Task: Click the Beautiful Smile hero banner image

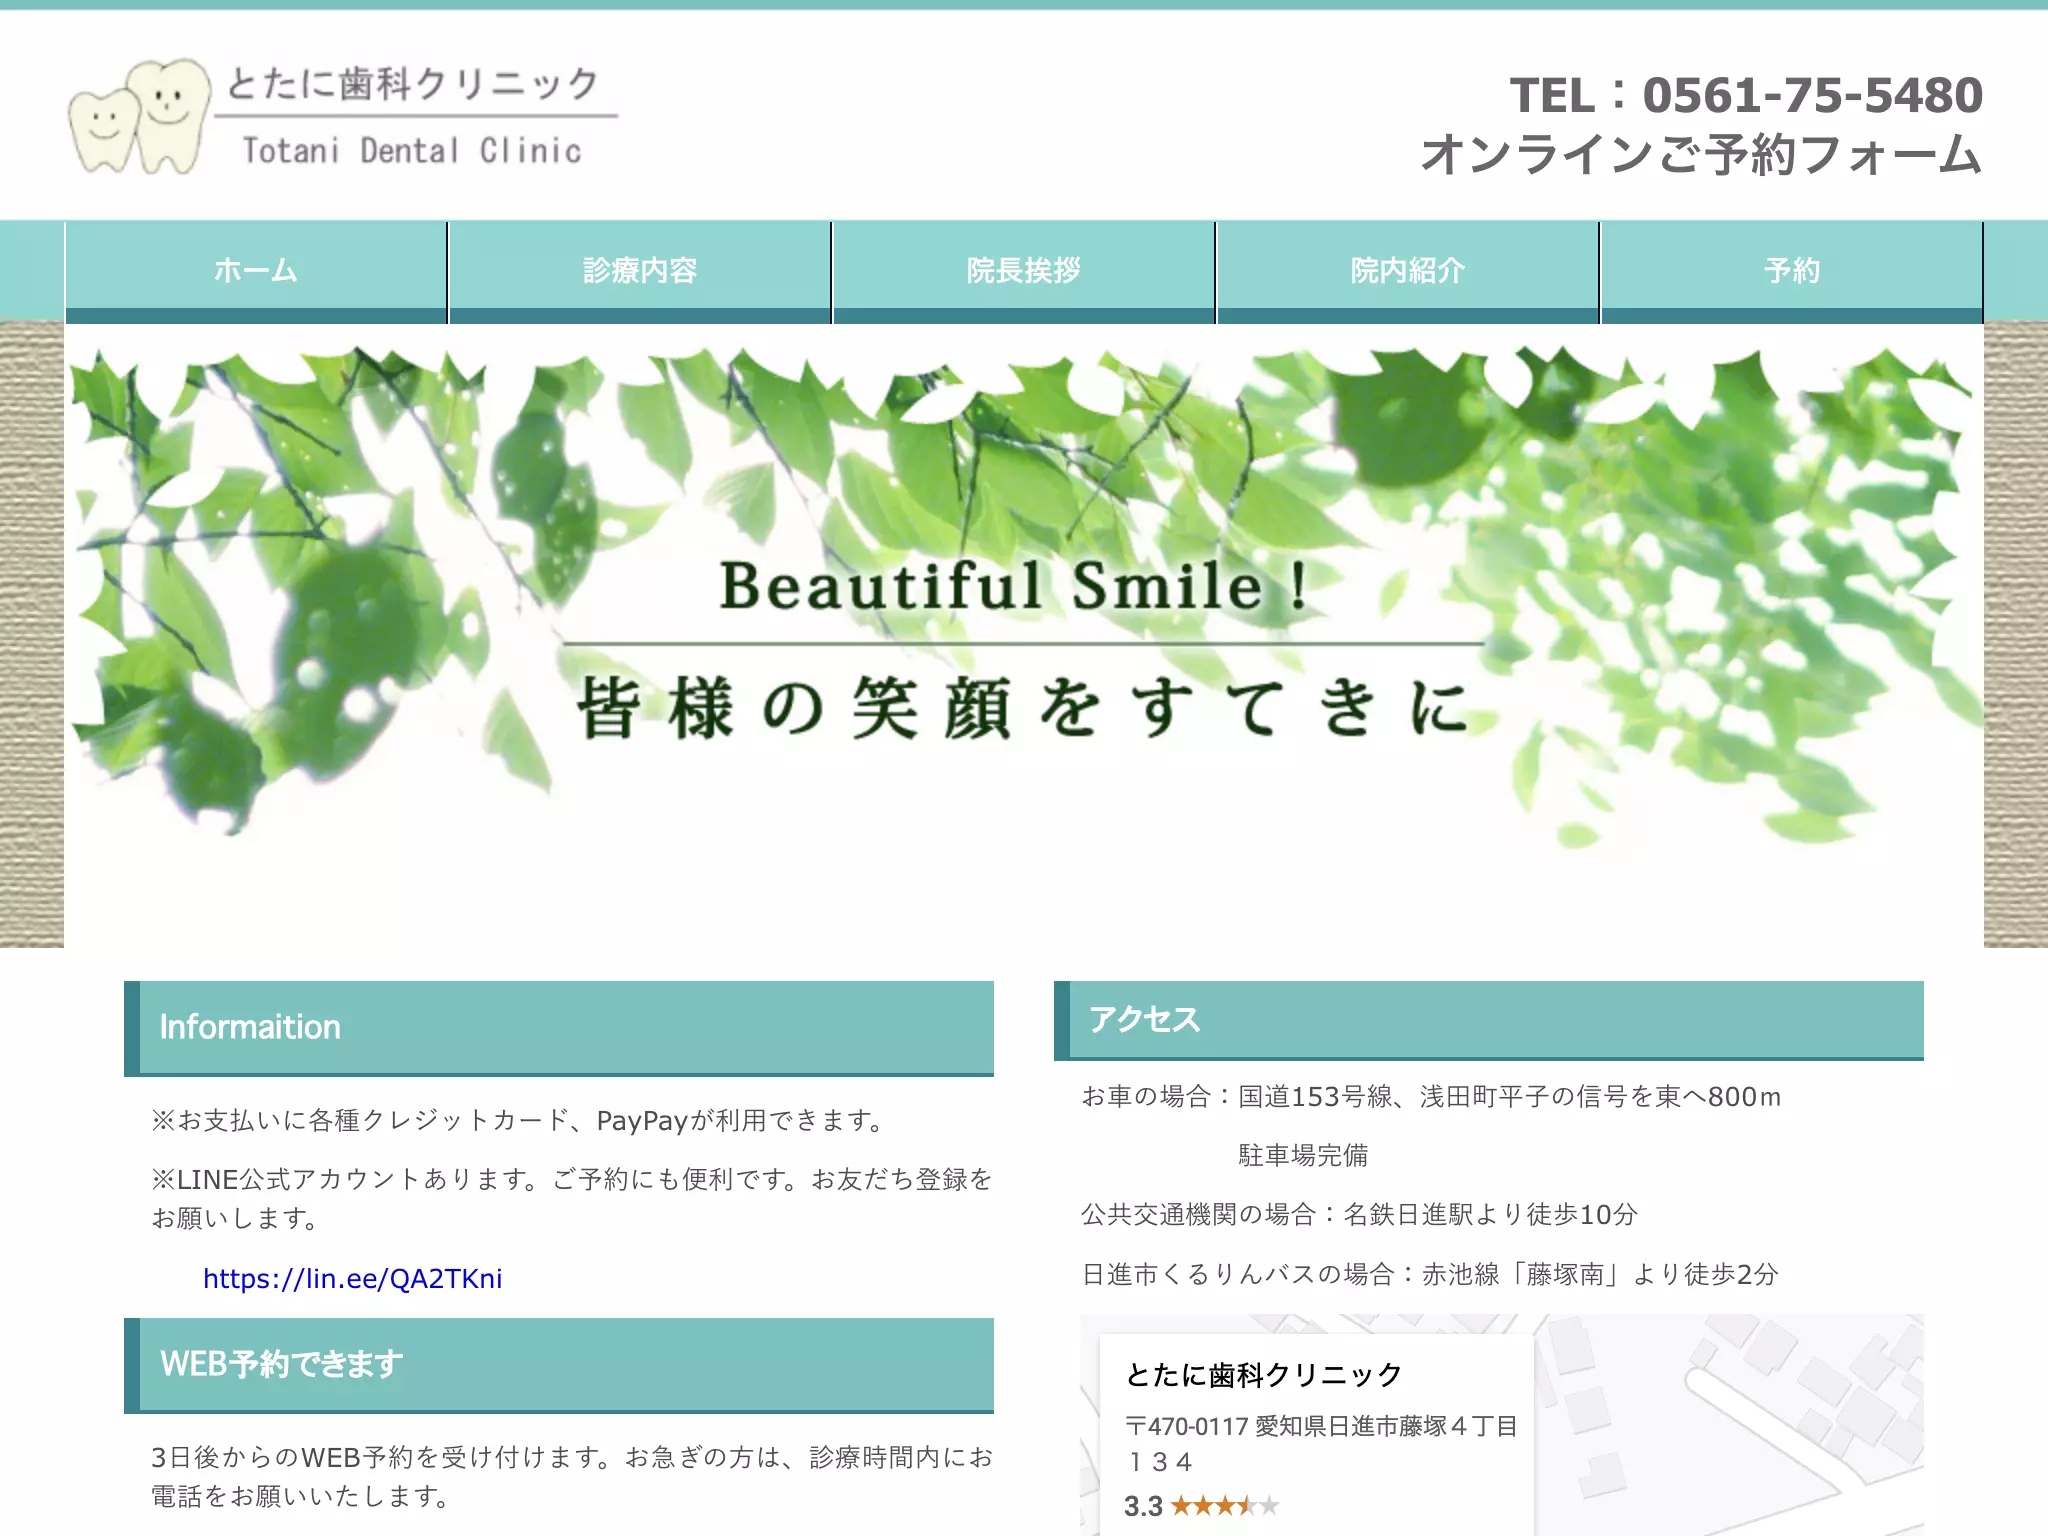Action: click(1024, 635)
